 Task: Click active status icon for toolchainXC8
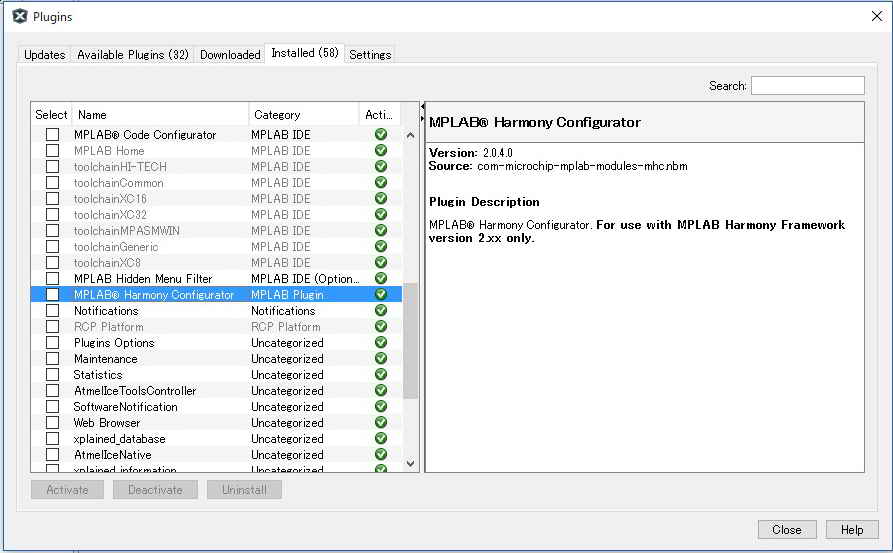pyautogui.click(x=381, y=262)
